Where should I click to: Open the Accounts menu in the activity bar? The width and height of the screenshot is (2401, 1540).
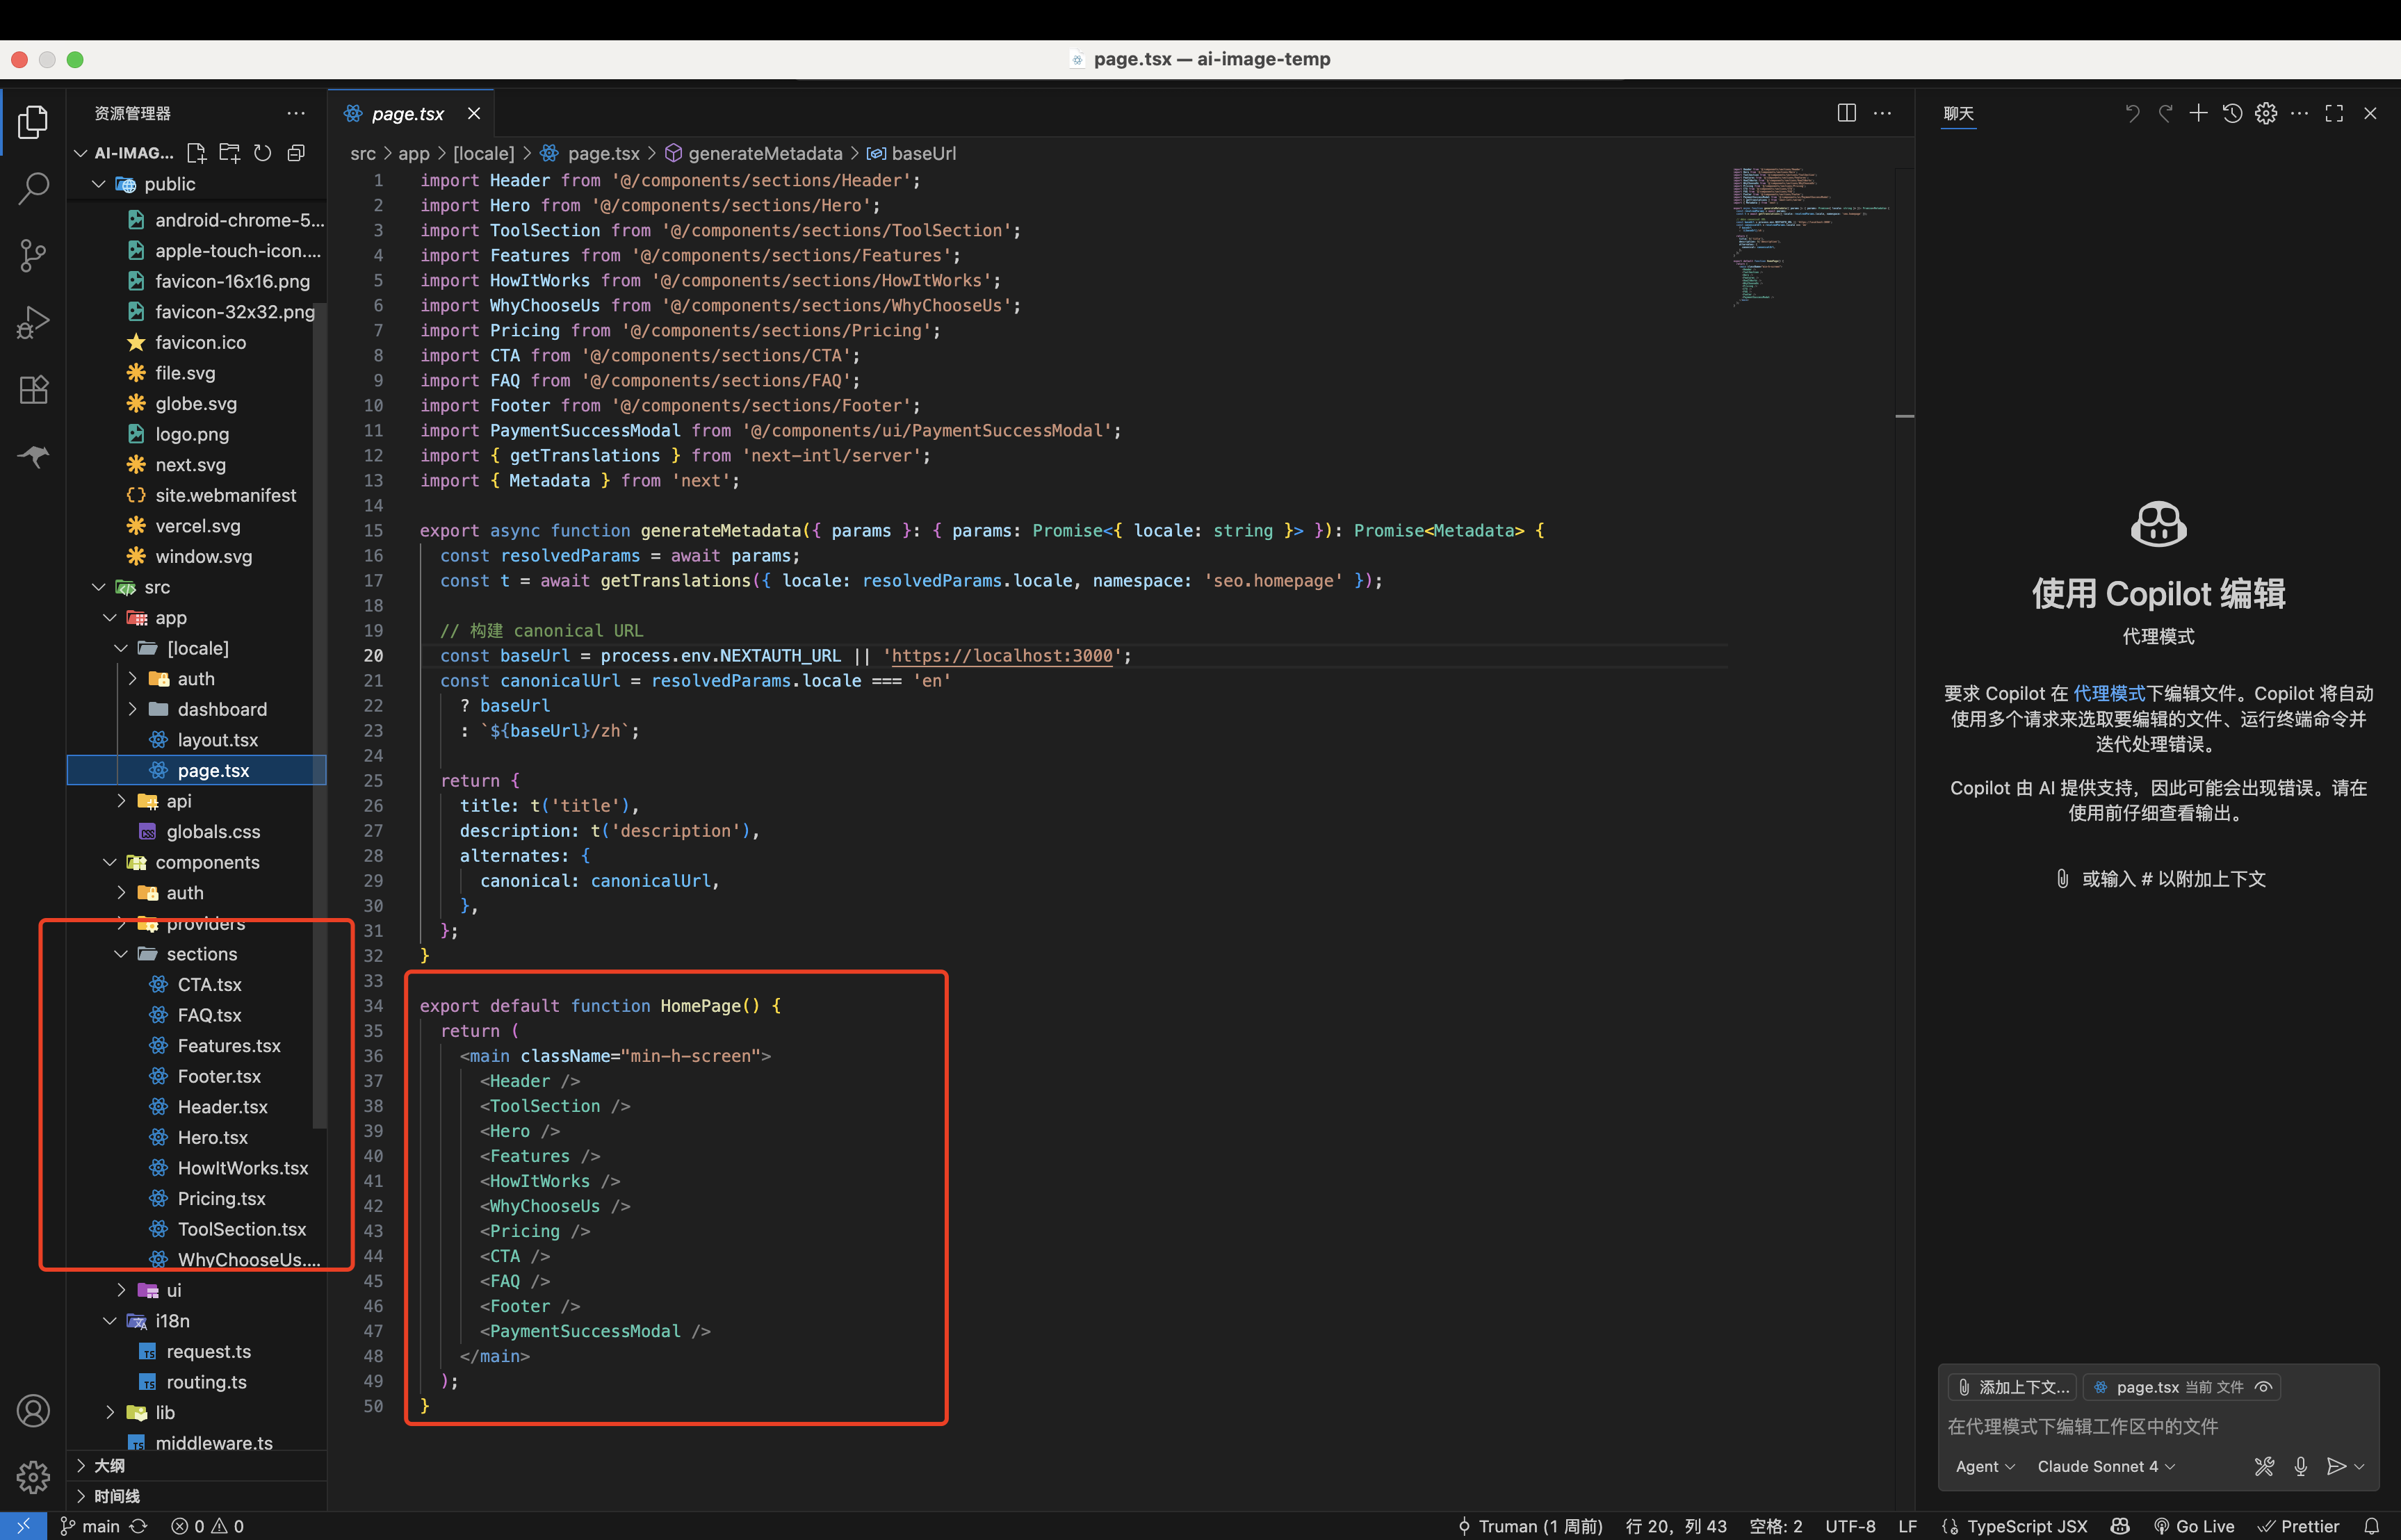coord(33,1411)
